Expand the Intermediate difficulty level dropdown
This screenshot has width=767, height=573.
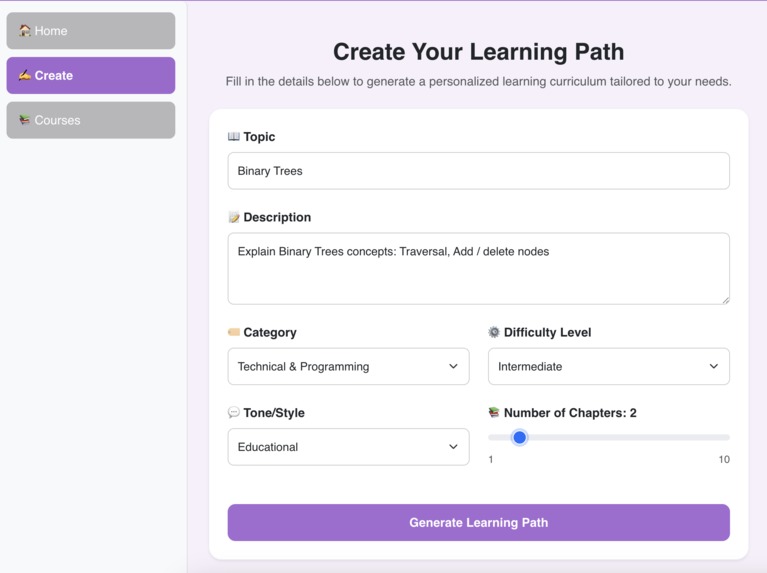click(609, 367)
